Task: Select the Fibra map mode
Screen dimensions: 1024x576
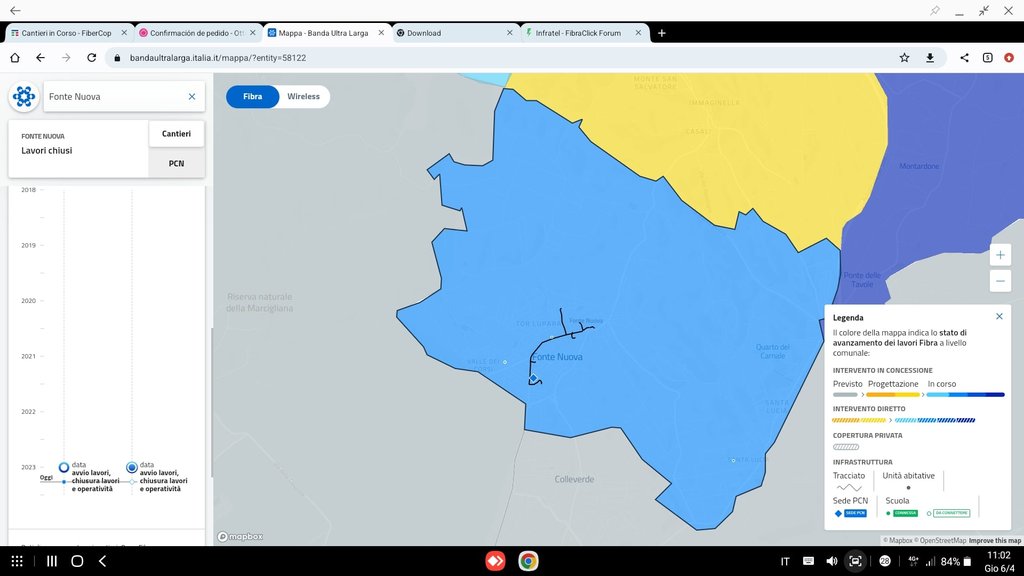Action: [x=252, y=97]
